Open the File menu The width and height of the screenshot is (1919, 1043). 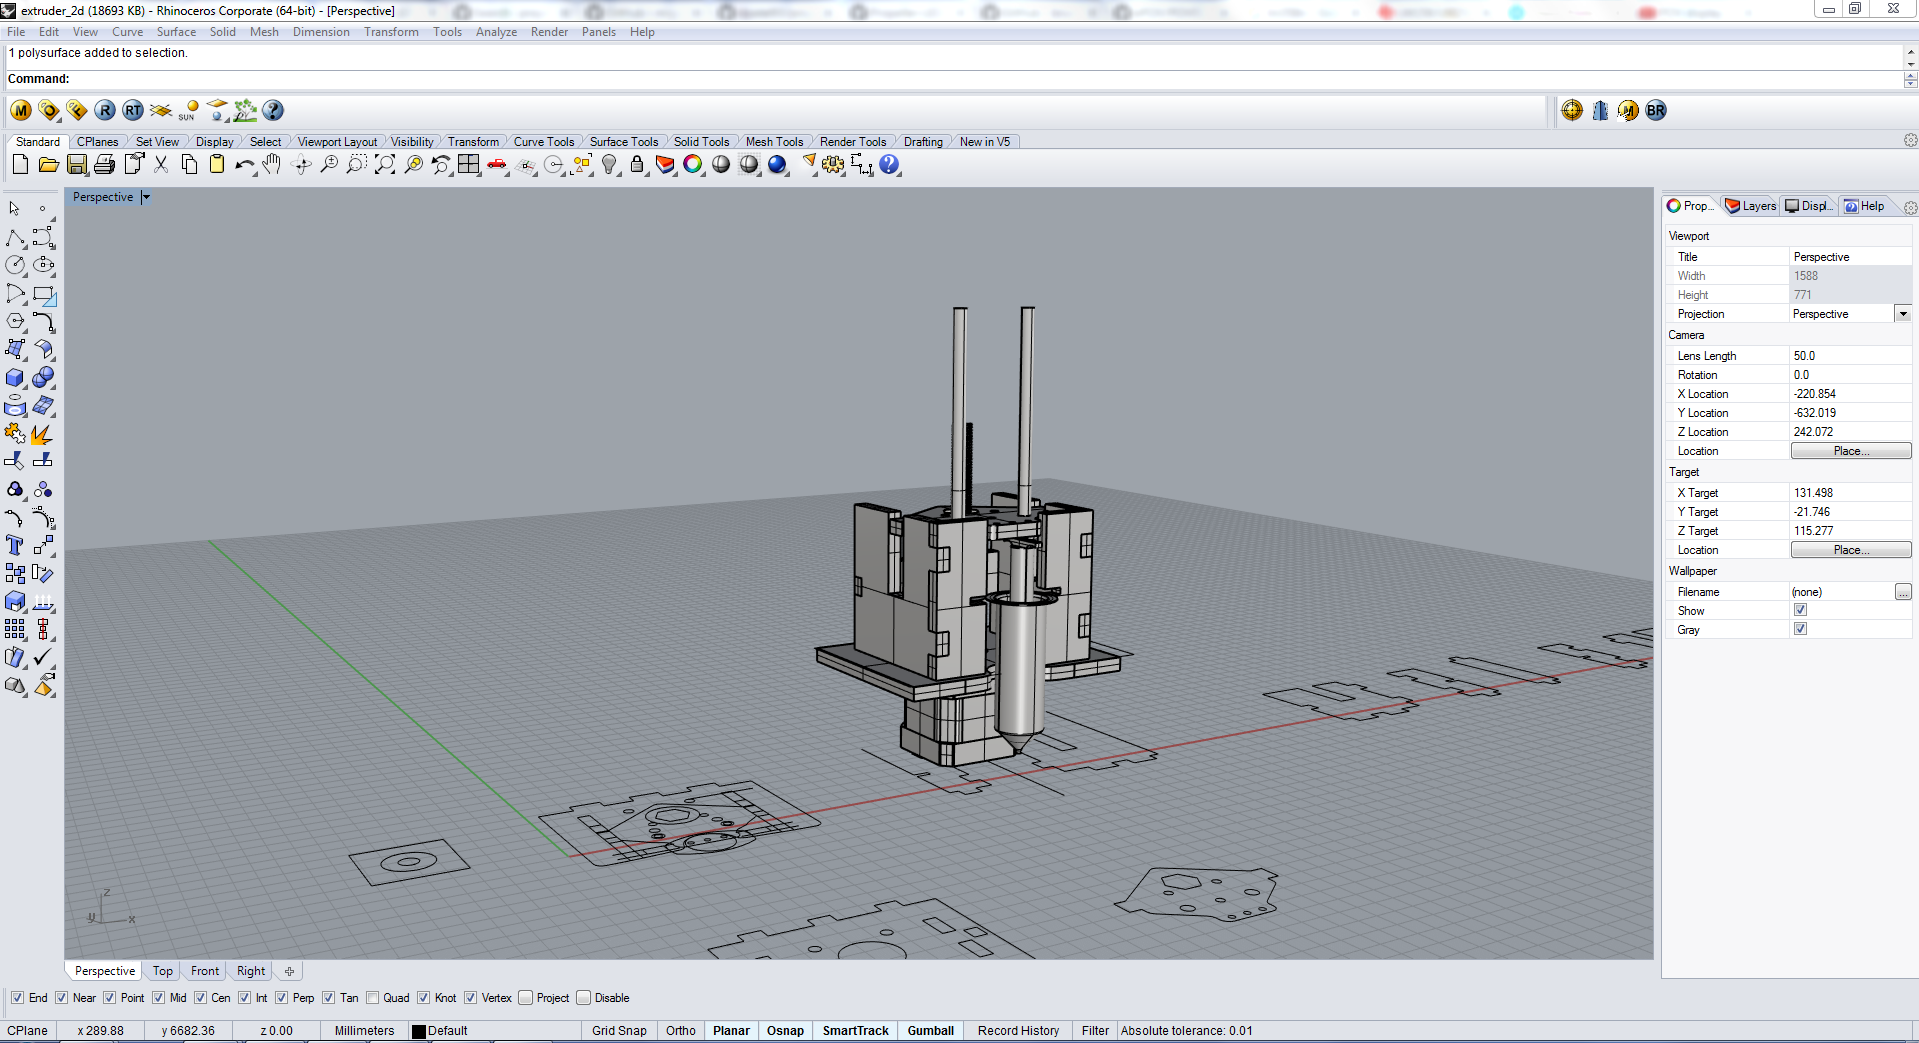pyautogui.click(x=16, y=32)
